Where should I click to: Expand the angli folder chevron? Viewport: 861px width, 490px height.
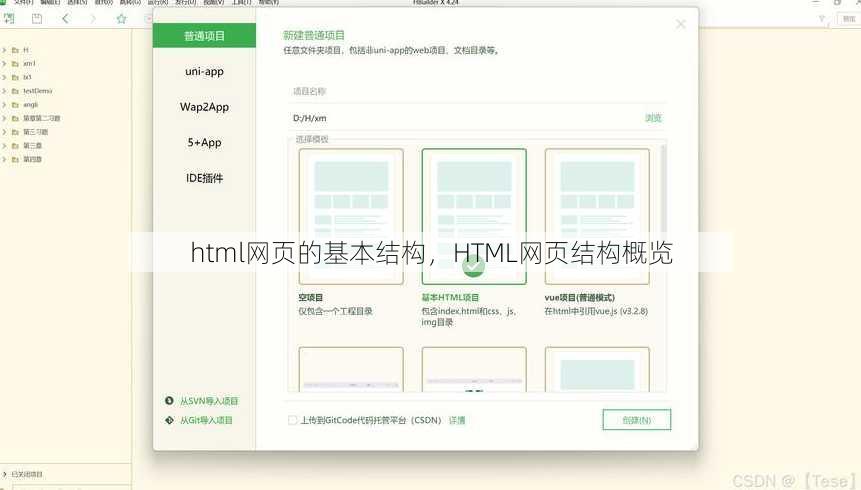click(x=4, y=104)
